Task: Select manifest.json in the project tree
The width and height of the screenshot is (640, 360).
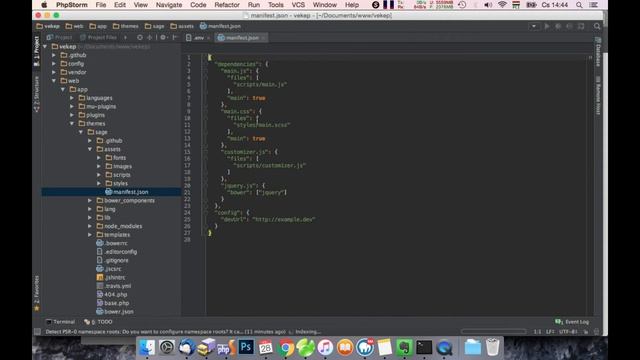Action: pos(111,192)
